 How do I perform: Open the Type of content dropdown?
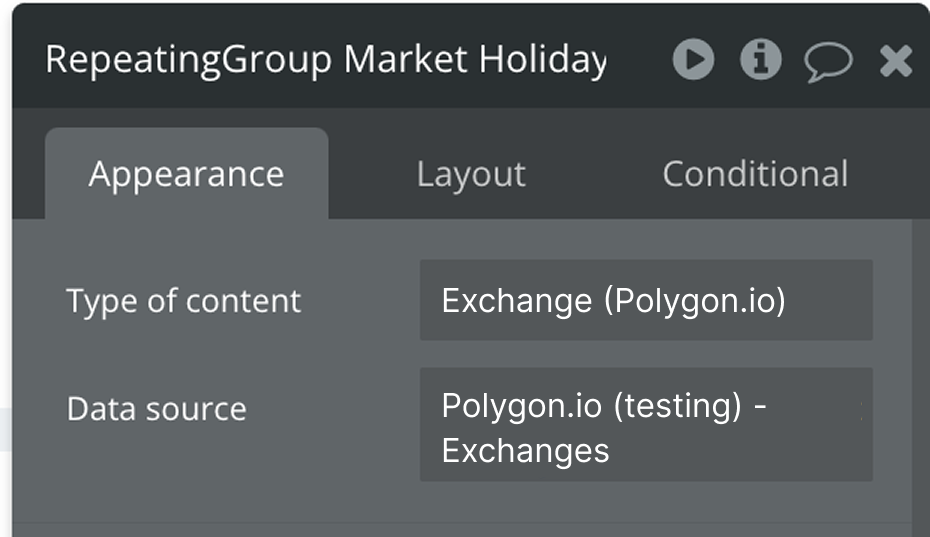(x=646, y=301)
